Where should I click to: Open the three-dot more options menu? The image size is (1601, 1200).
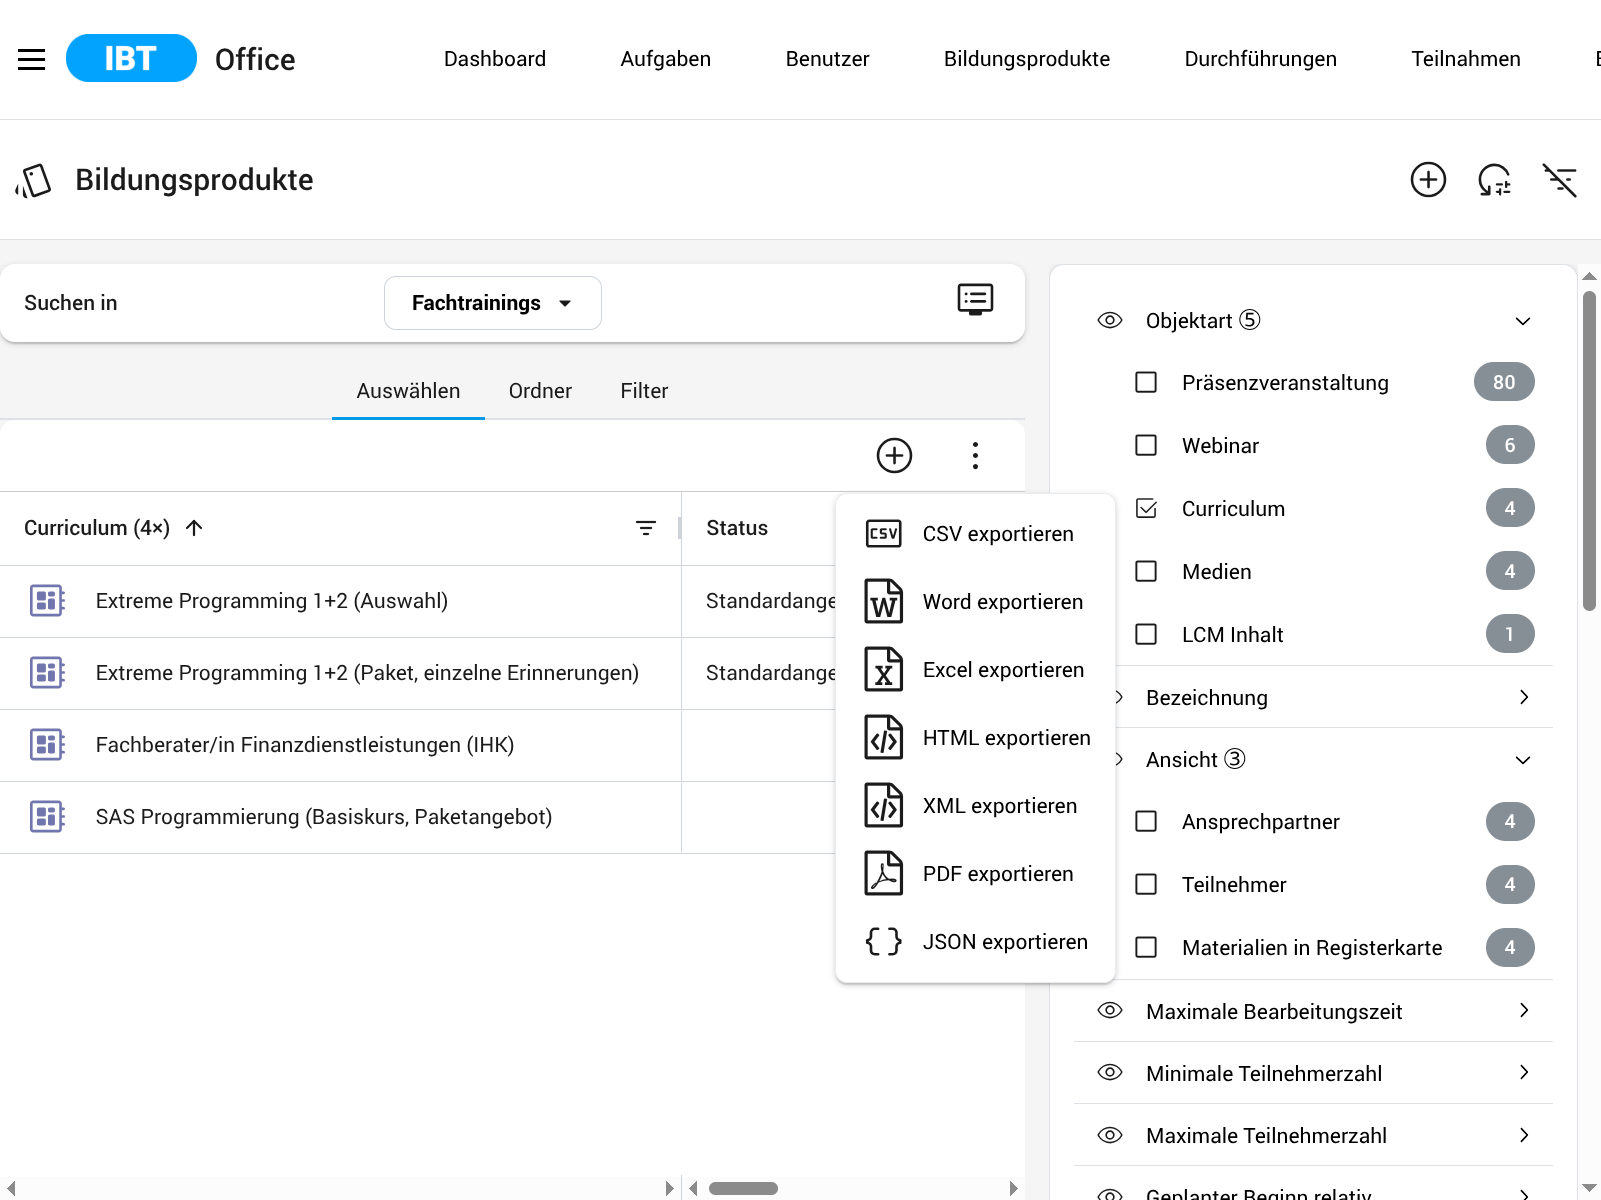(975, 455)
